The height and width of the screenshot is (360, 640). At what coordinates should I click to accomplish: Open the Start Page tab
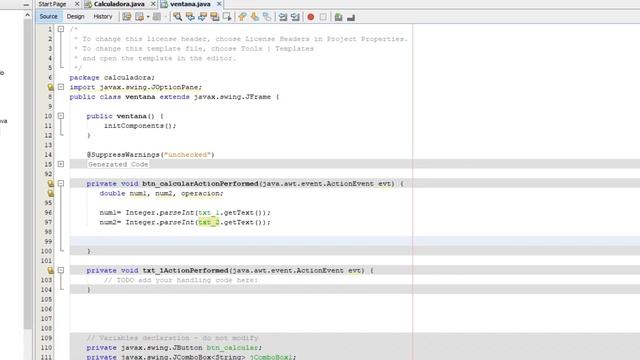coord(52,4)
